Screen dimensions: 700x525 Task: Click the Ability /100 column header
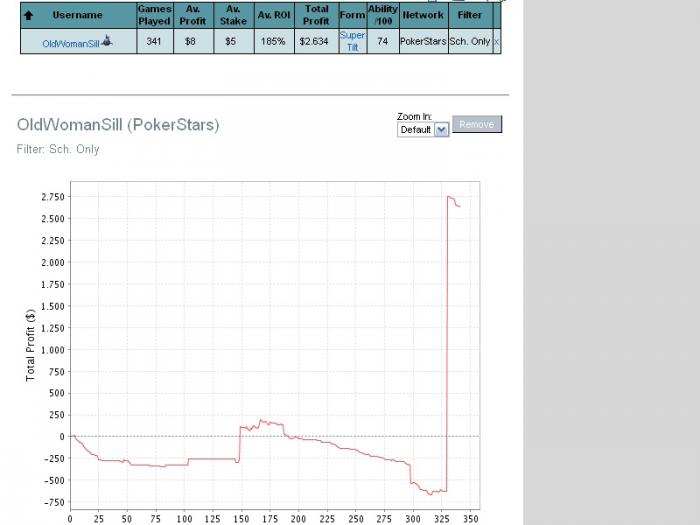383,15
